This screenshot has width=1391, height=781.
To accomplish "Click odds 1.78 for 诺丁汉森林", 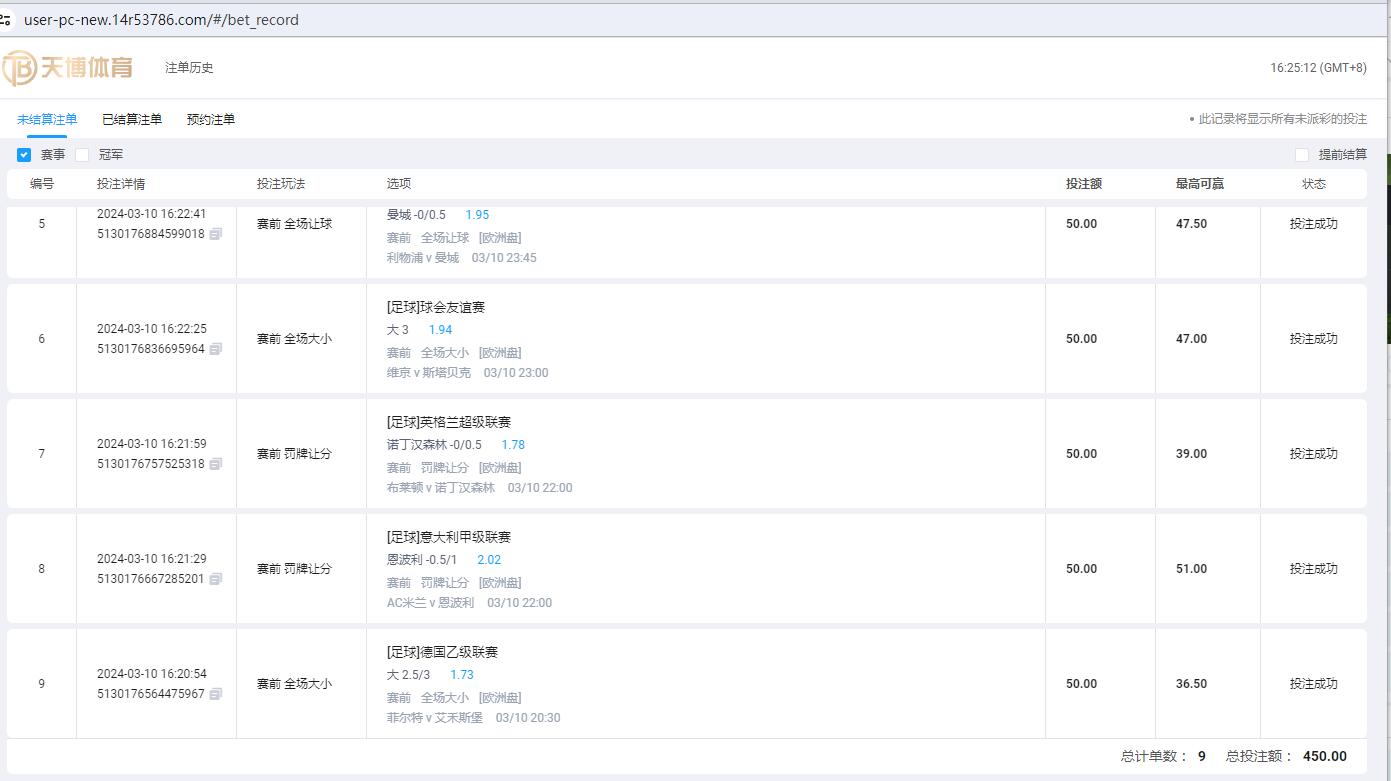I will (x=513, y=445).
